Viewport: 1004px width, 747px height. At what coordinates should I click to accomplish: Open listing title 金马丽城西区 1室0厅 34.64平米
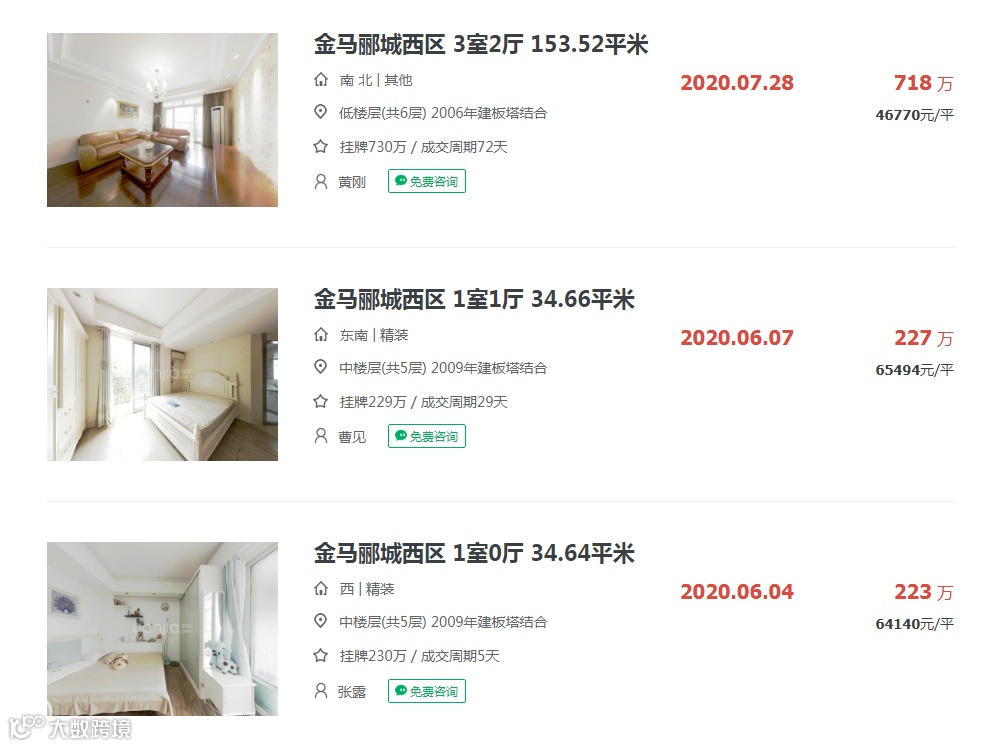(x=474, y=553)
